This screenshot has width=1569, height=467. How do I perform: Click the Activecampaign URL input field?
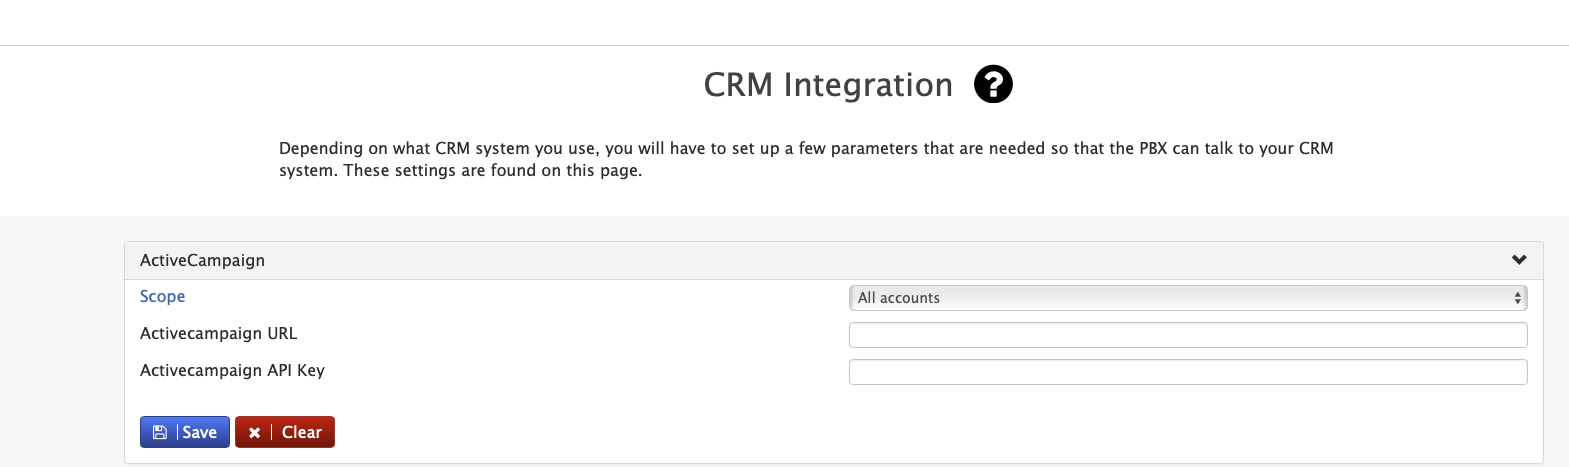1188,335
